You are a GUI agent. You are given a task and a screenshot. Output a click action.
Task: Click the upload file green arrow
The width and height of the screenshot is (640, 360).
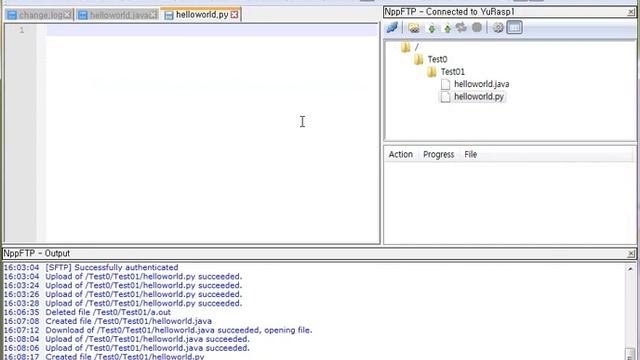pos(447,28)
